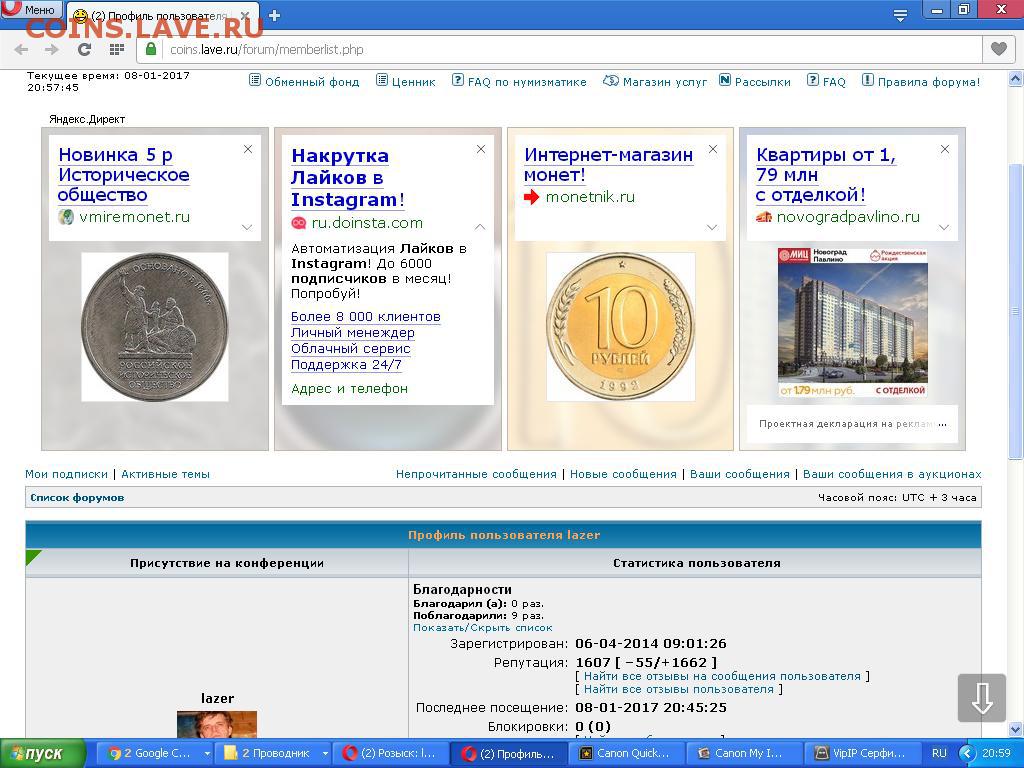Click the lazer user avatar
1024x768 pixels.
(217, 725)
